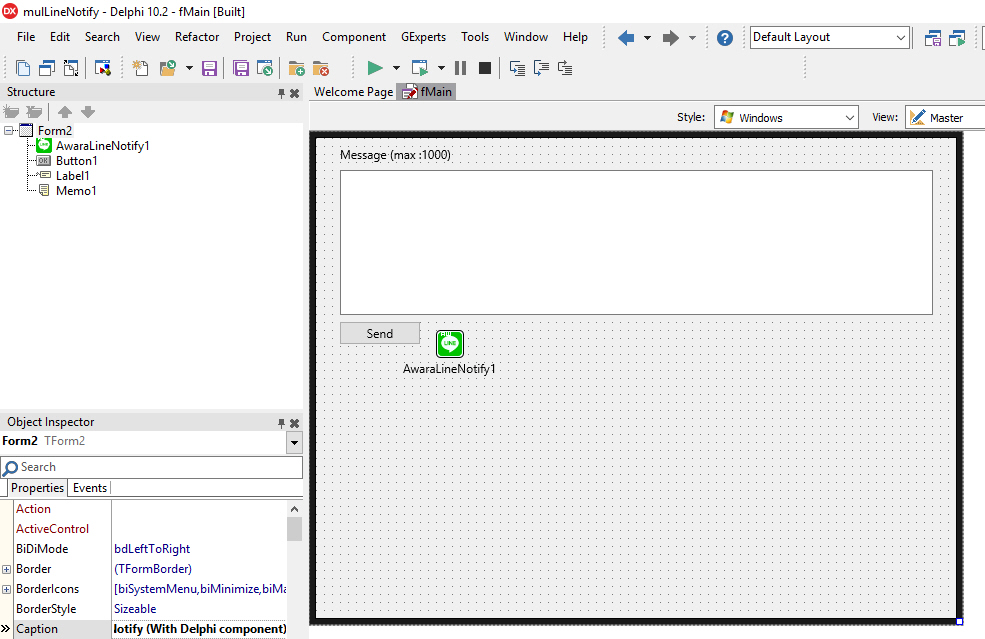The width and height of the screenshot is (985, 639).
Task: Open Help via question mark icon
Action: point(725,38)
